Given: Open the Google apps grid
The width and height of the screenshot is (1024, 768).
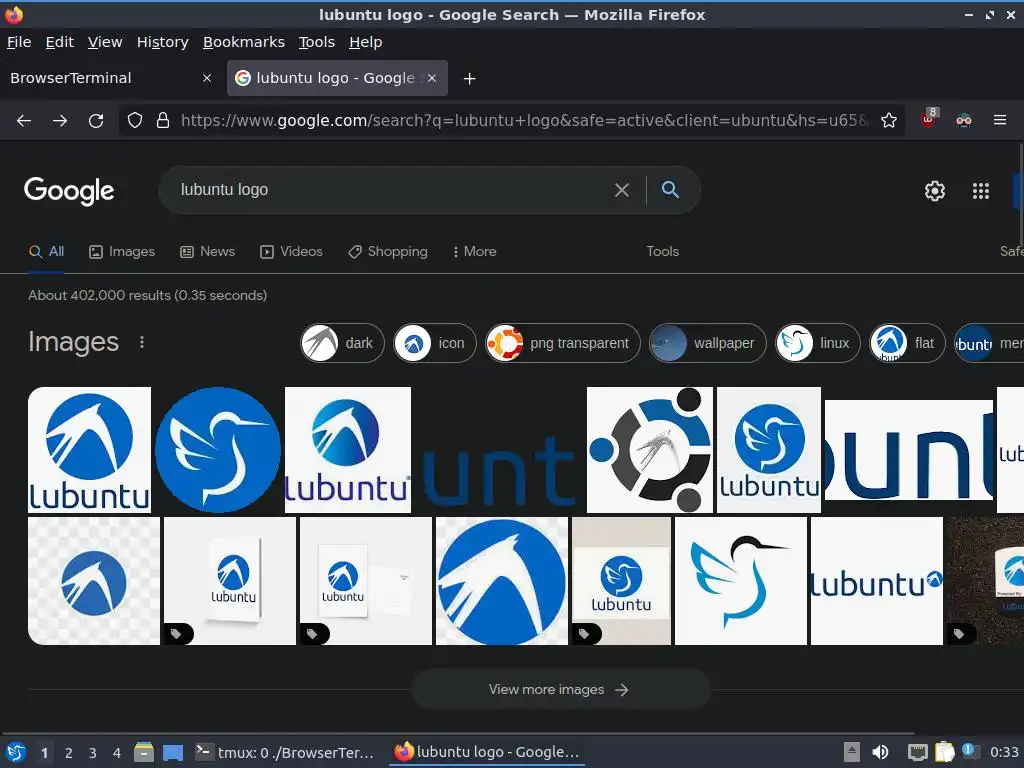Looking at the screenshot, I should click(x=981, y=191).
